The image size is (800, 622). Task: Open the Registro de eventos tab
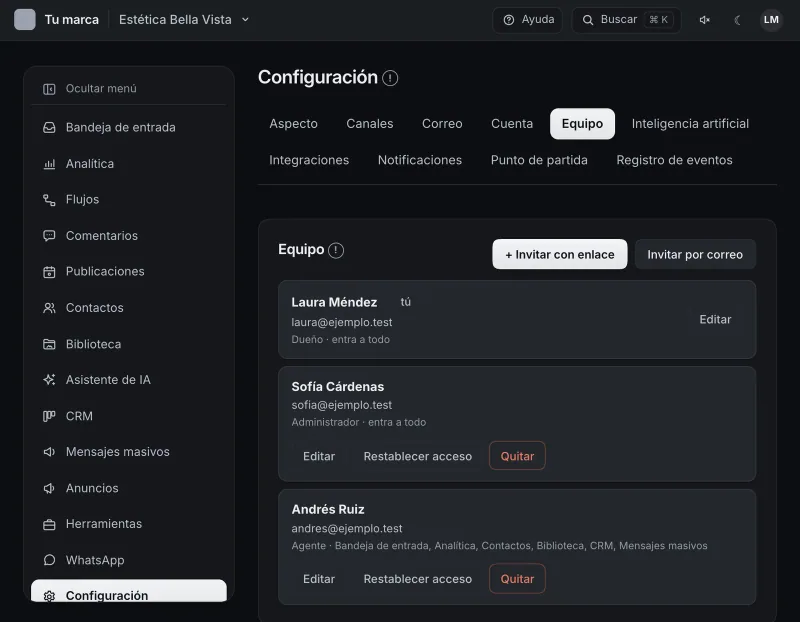[674, 160]
